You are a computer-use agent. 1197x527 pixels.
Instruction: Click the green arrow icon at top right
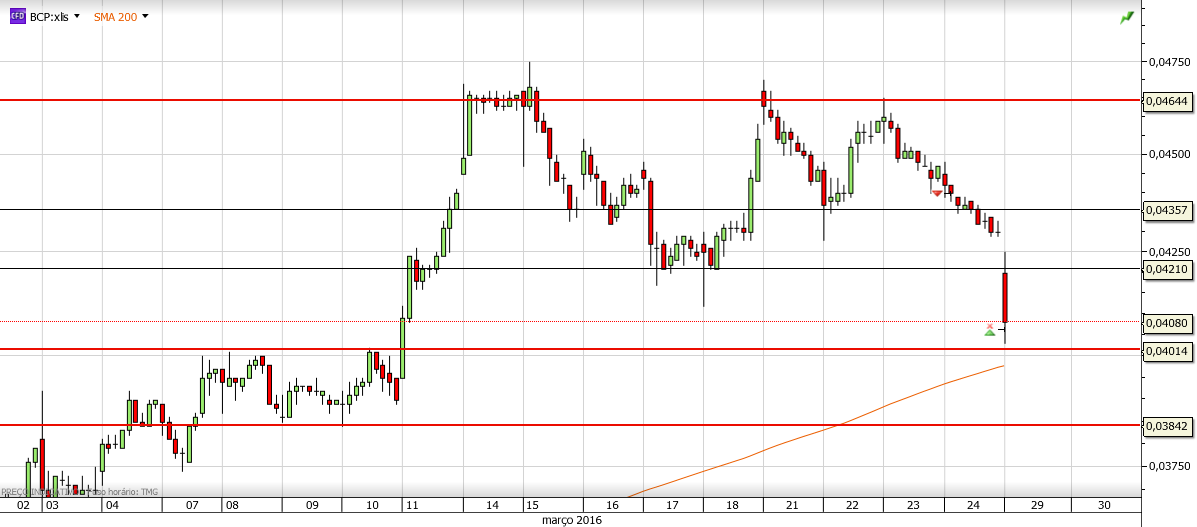1127,18
